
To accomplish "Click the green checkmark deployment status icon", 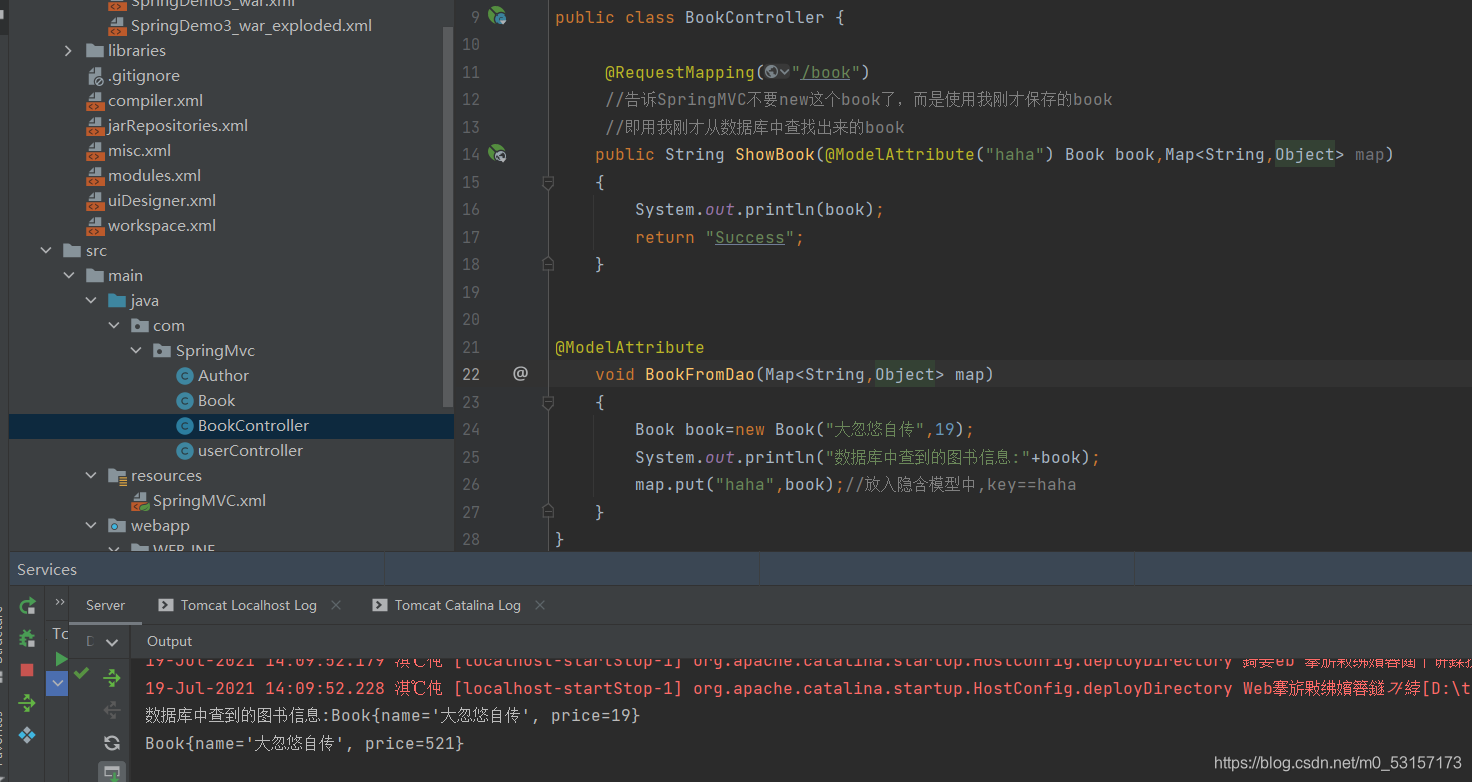I will tap(82, 673).
